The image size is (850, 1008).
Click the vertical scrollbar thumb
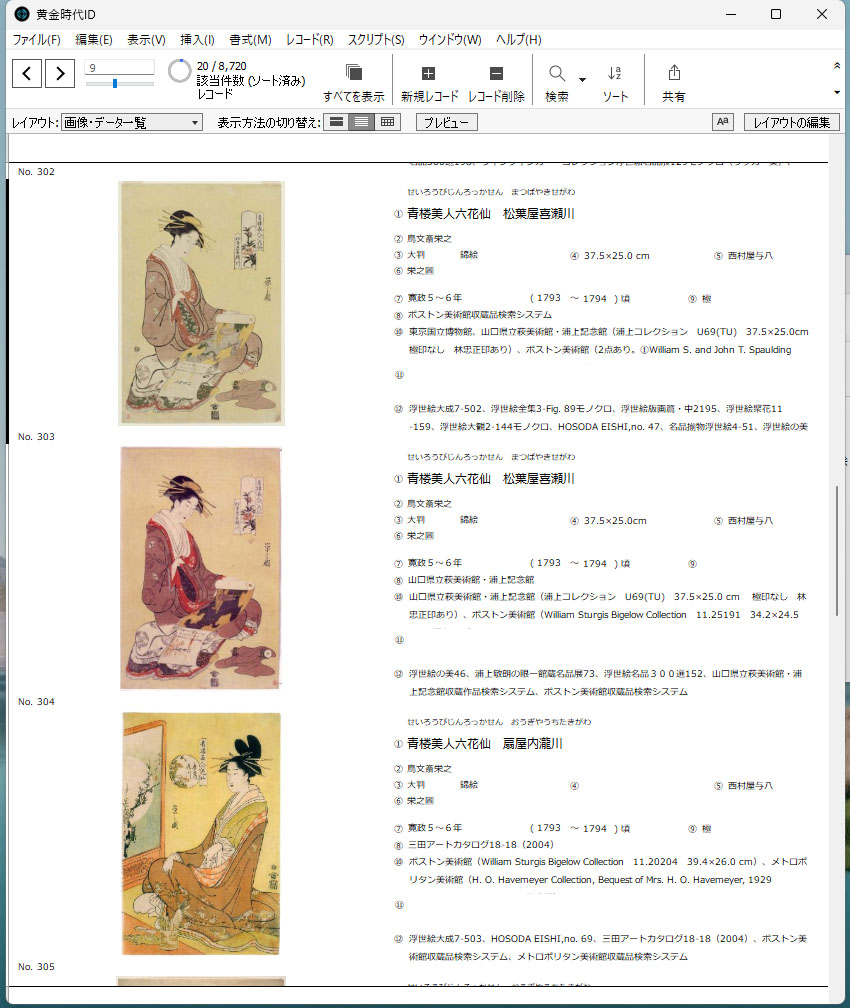[x=836, y=552]
